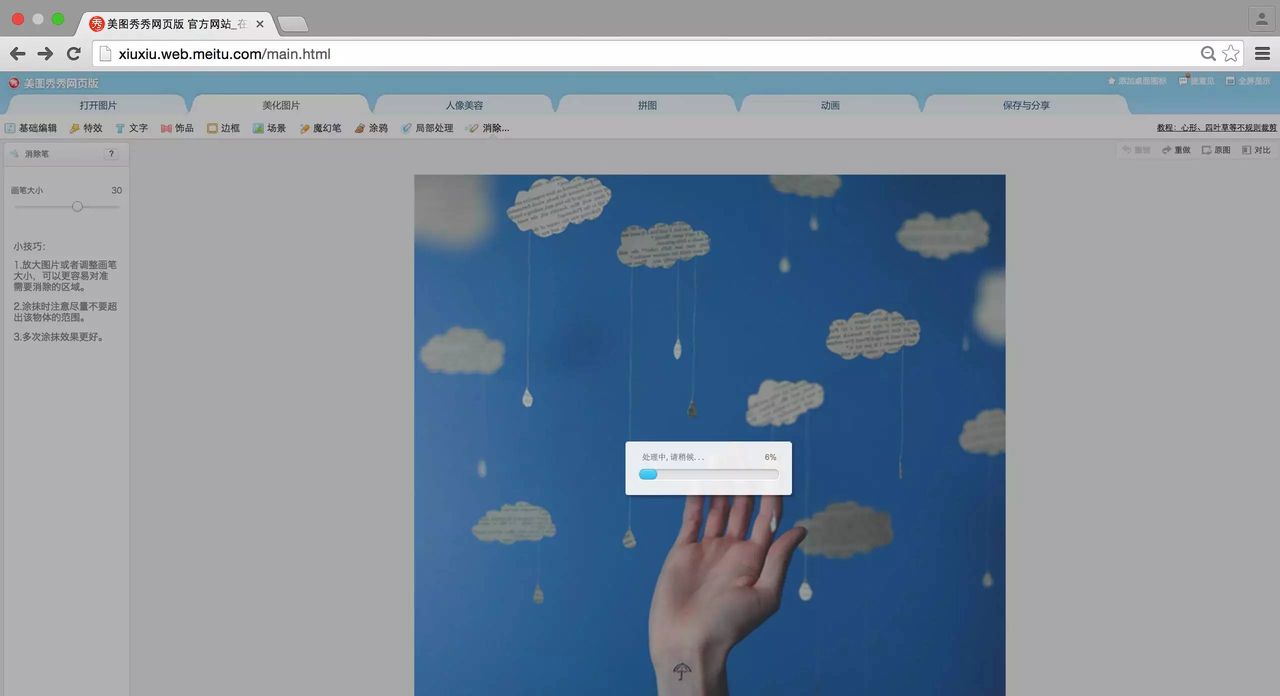Switch to the 打开图片 tab
The width and height of the screenshot is (1280, 696).
click(x=98, y=105)
